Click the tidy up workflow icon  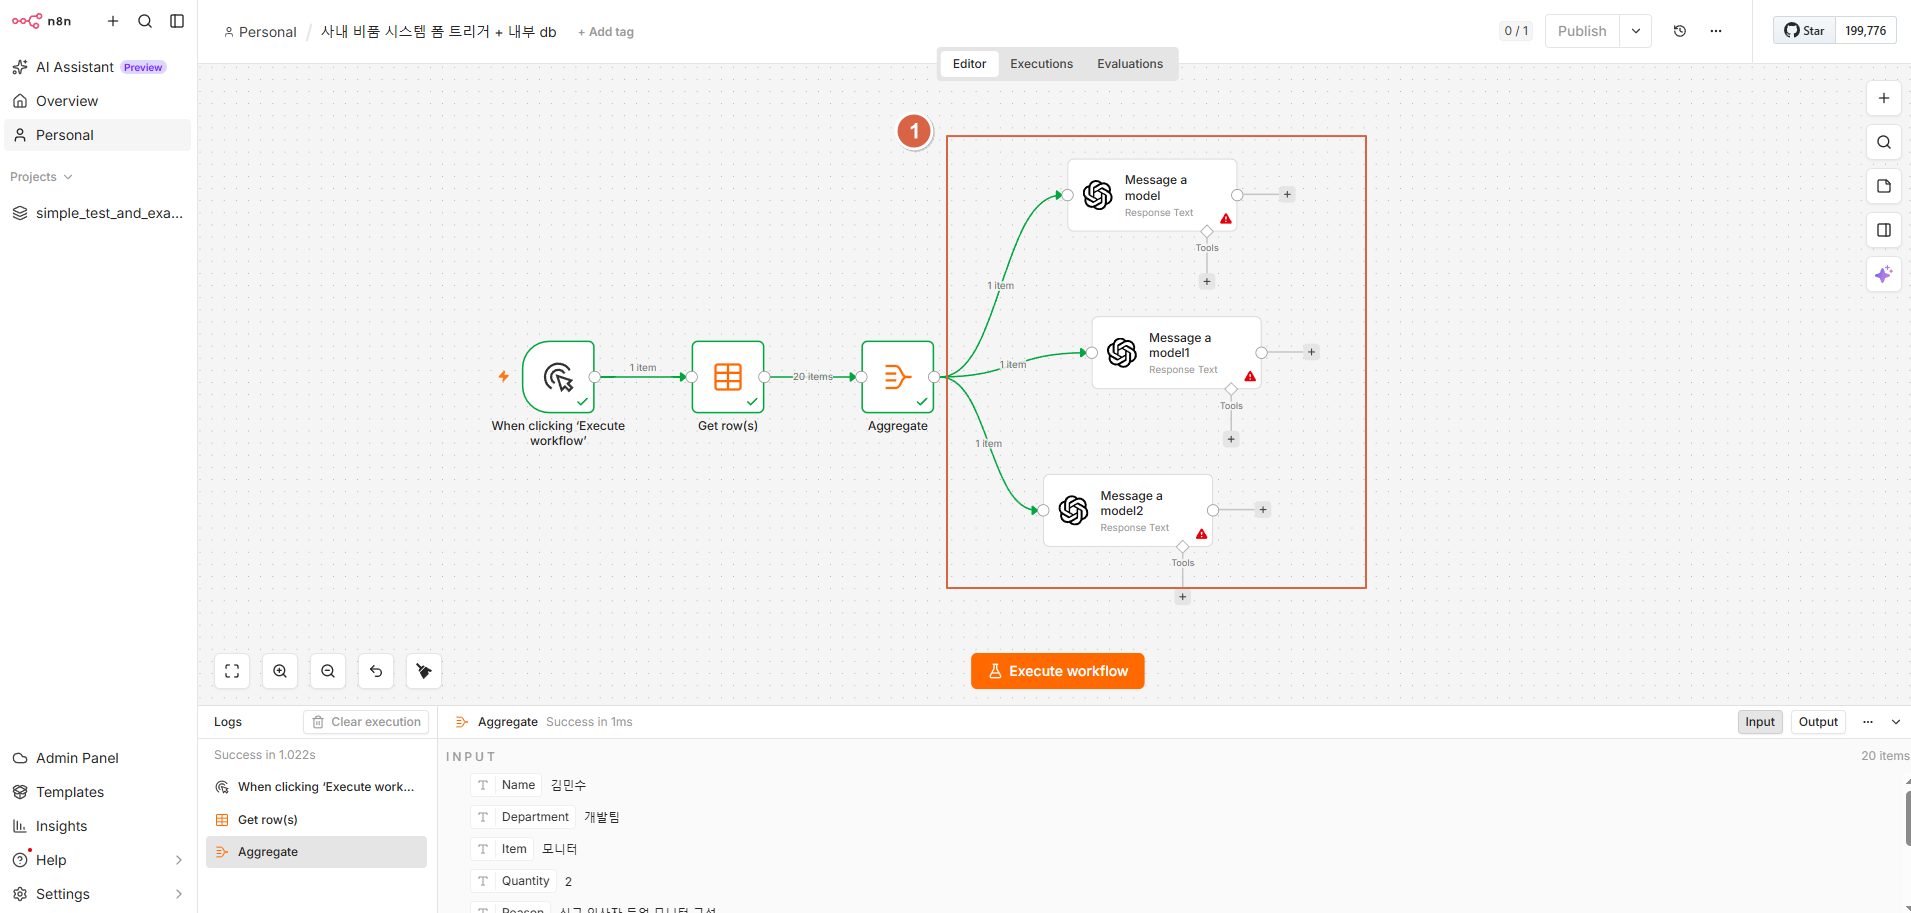coord(424,671)
